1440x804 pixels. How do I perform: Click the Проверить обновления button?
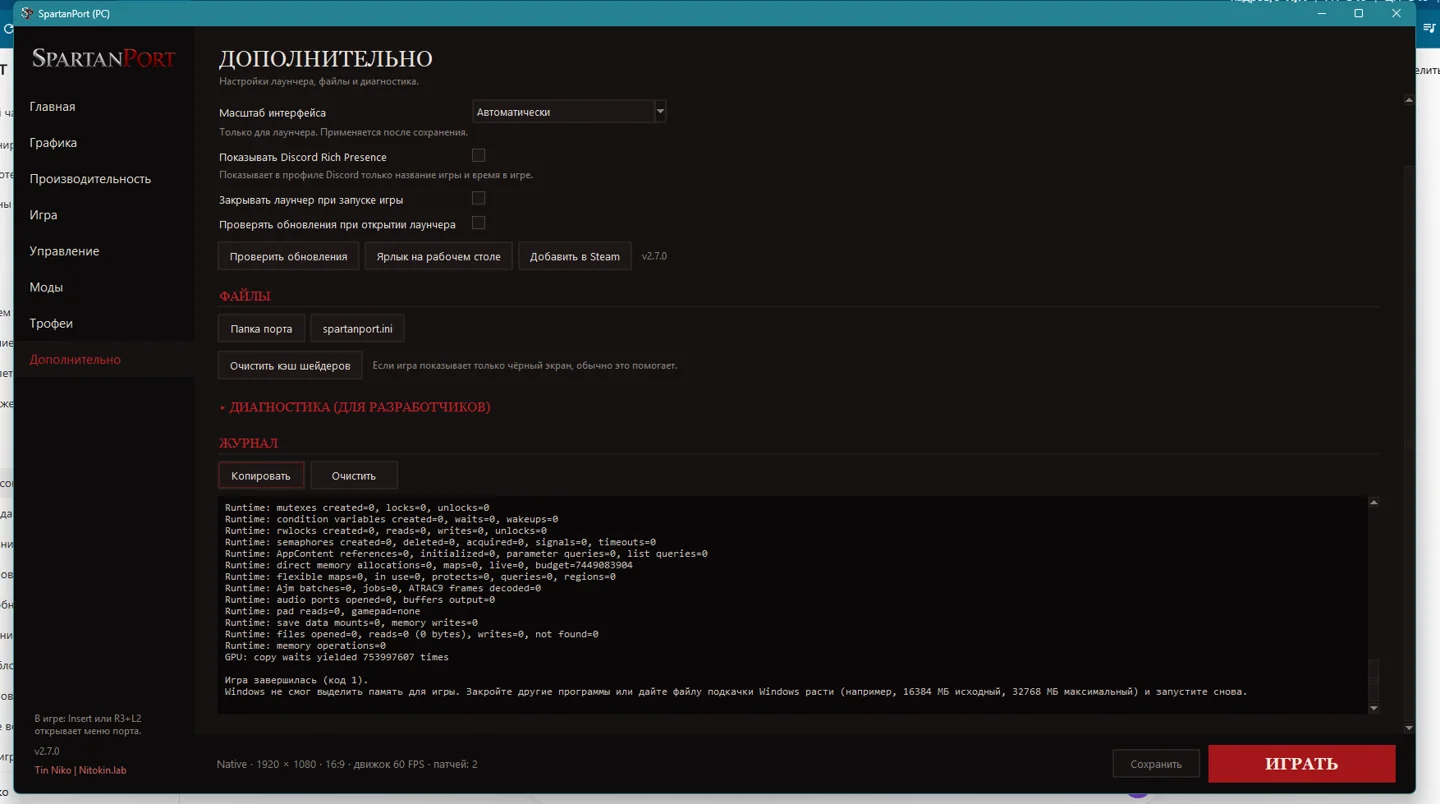tap(288, 256)
